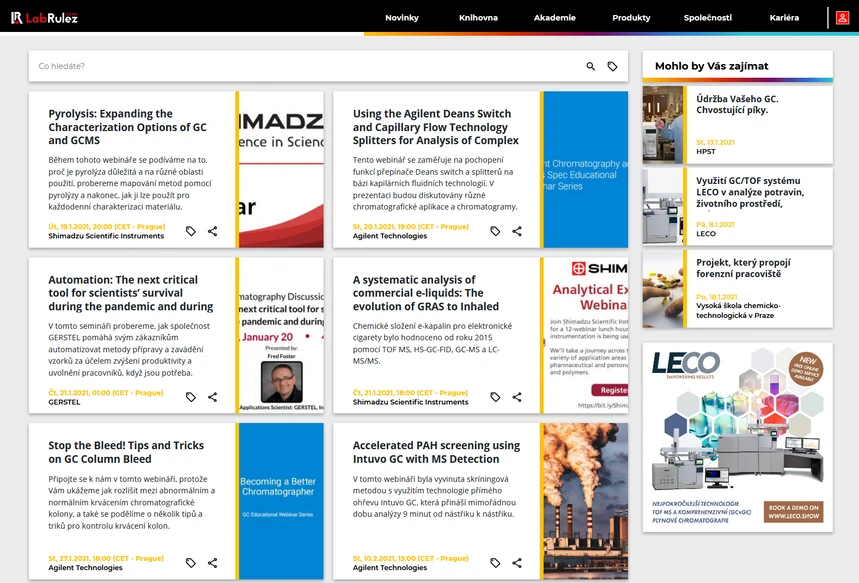Share the Accelerated PAH screening webinar
The width and height of the screenshot is (859, 583).
tap(517, 563)
